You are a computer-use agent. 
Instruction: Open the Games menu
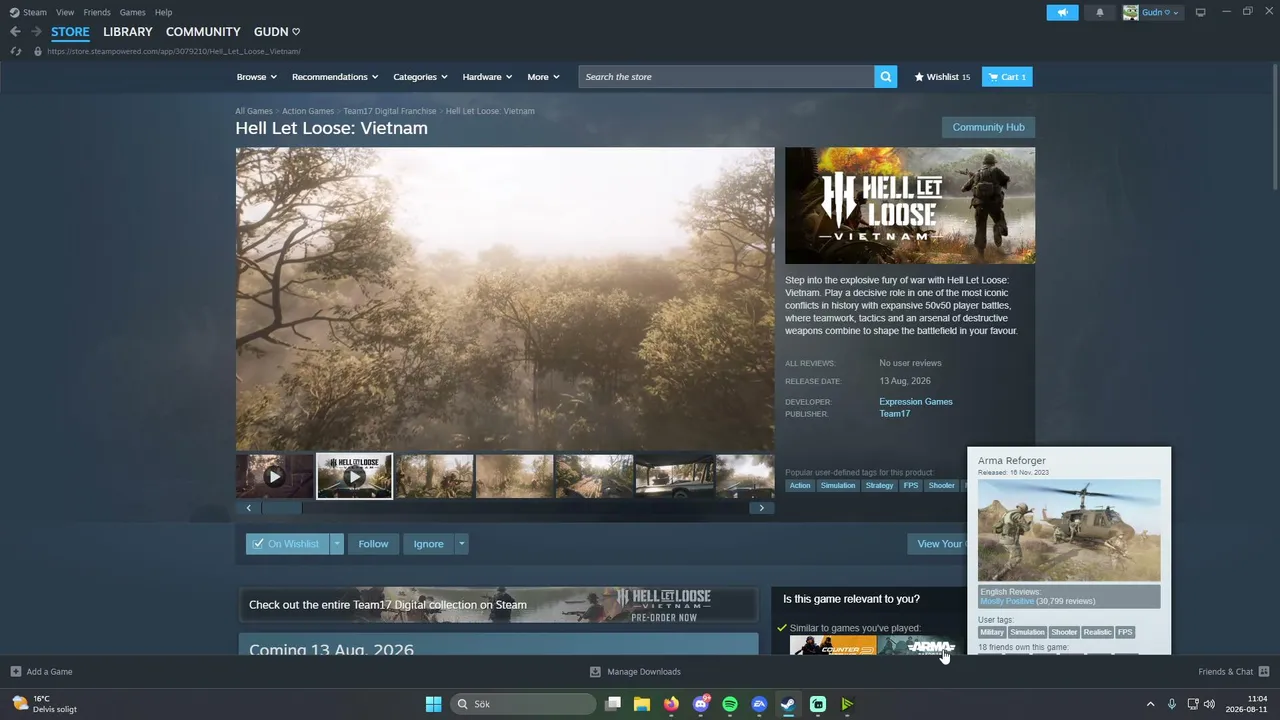click(132, 12)
